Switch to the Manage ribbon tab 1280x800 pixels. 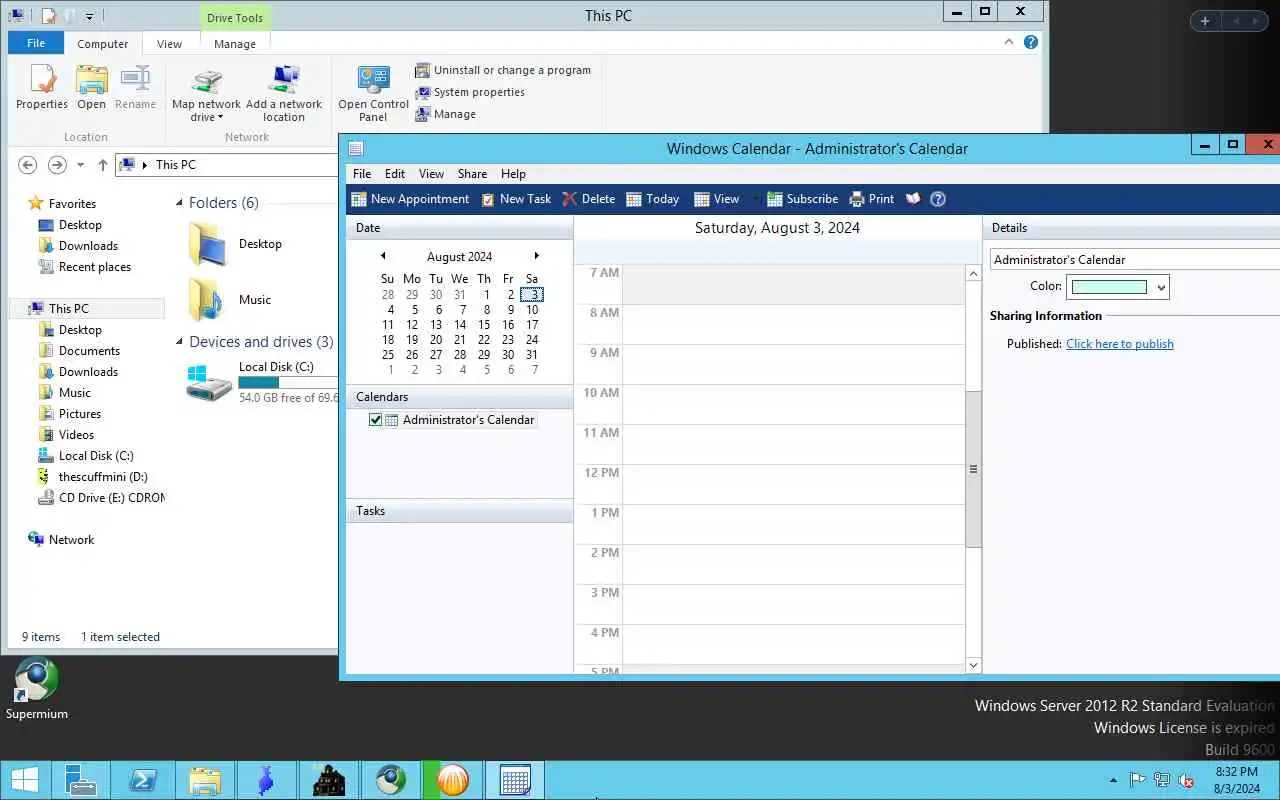coord(235,43)
